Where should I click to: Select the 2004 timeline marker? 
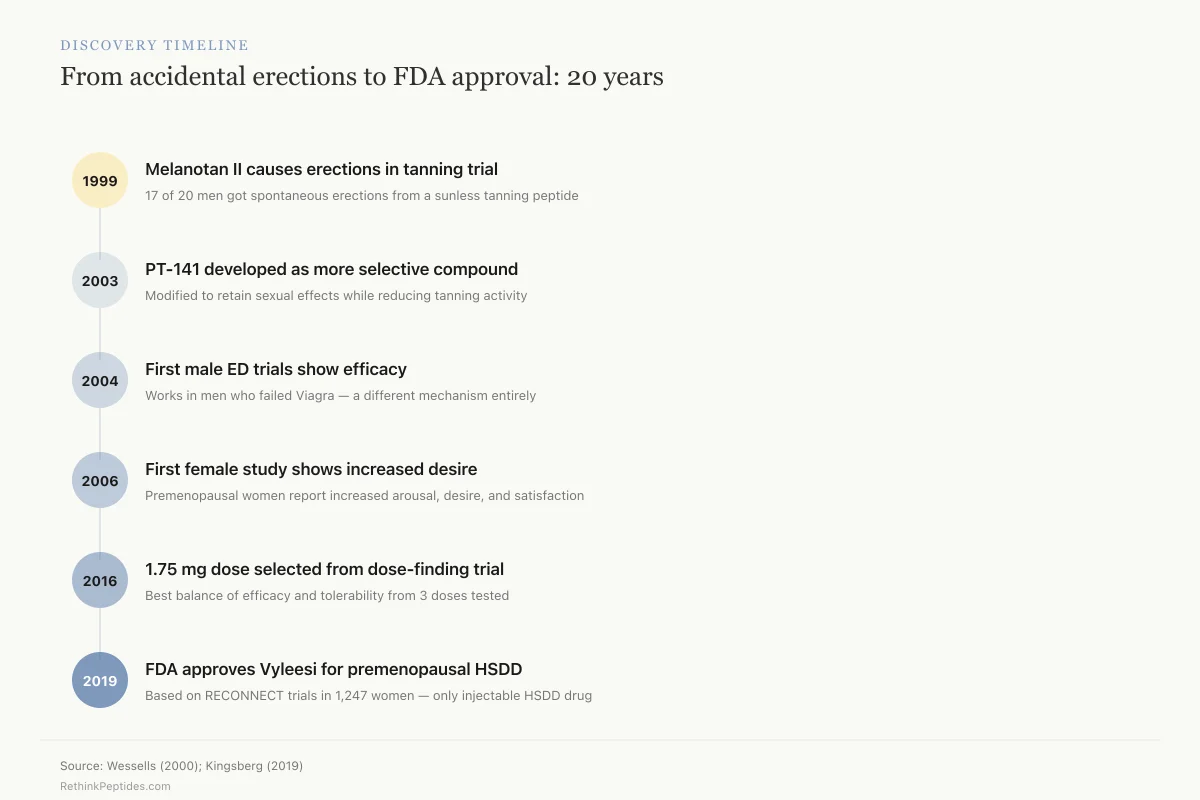click(100, 380)
